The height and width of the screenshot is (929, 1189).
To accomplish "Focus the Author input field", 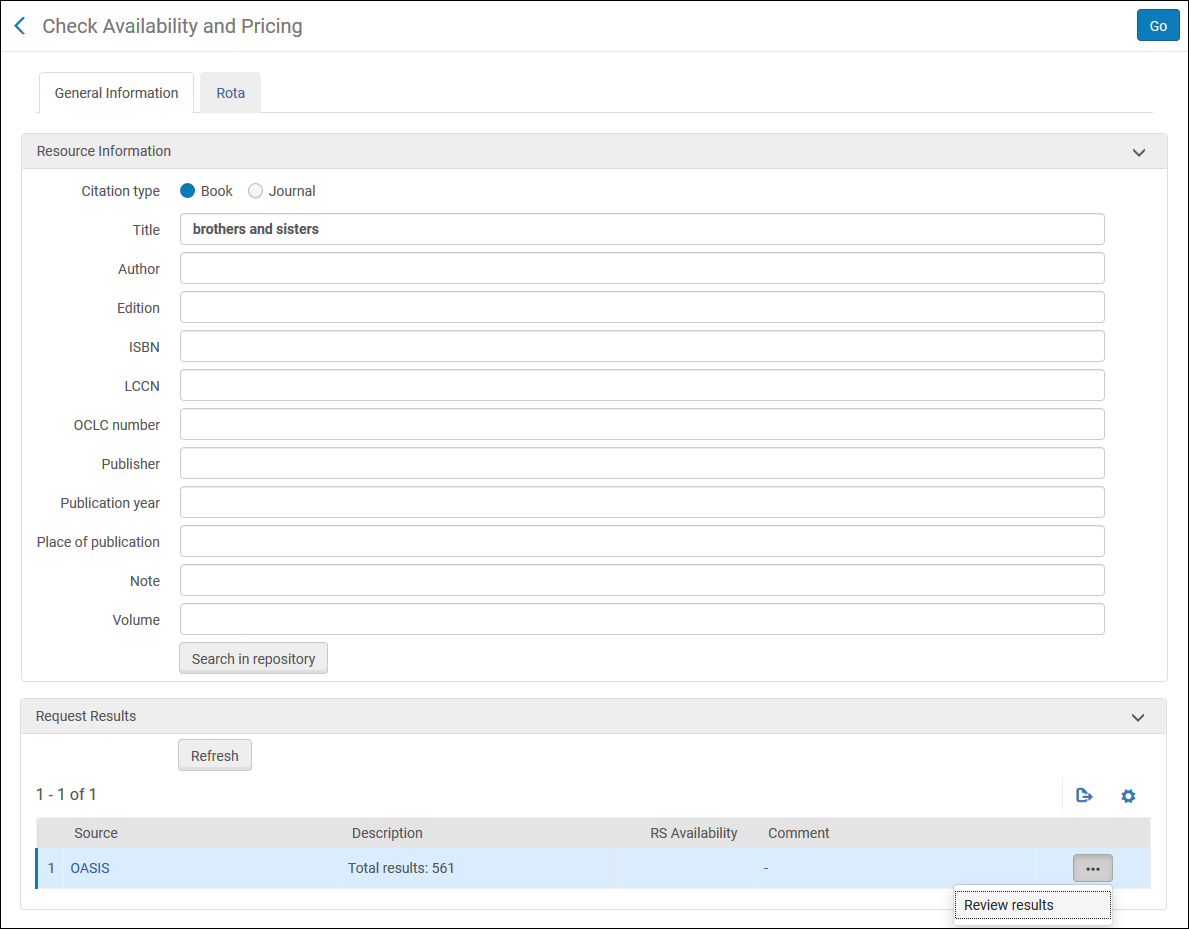I will click(642, 268).
